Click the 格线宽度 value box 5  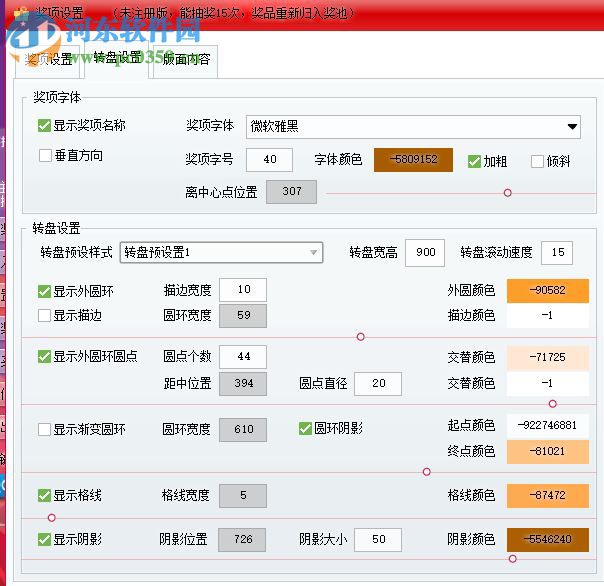click(243, 495)
